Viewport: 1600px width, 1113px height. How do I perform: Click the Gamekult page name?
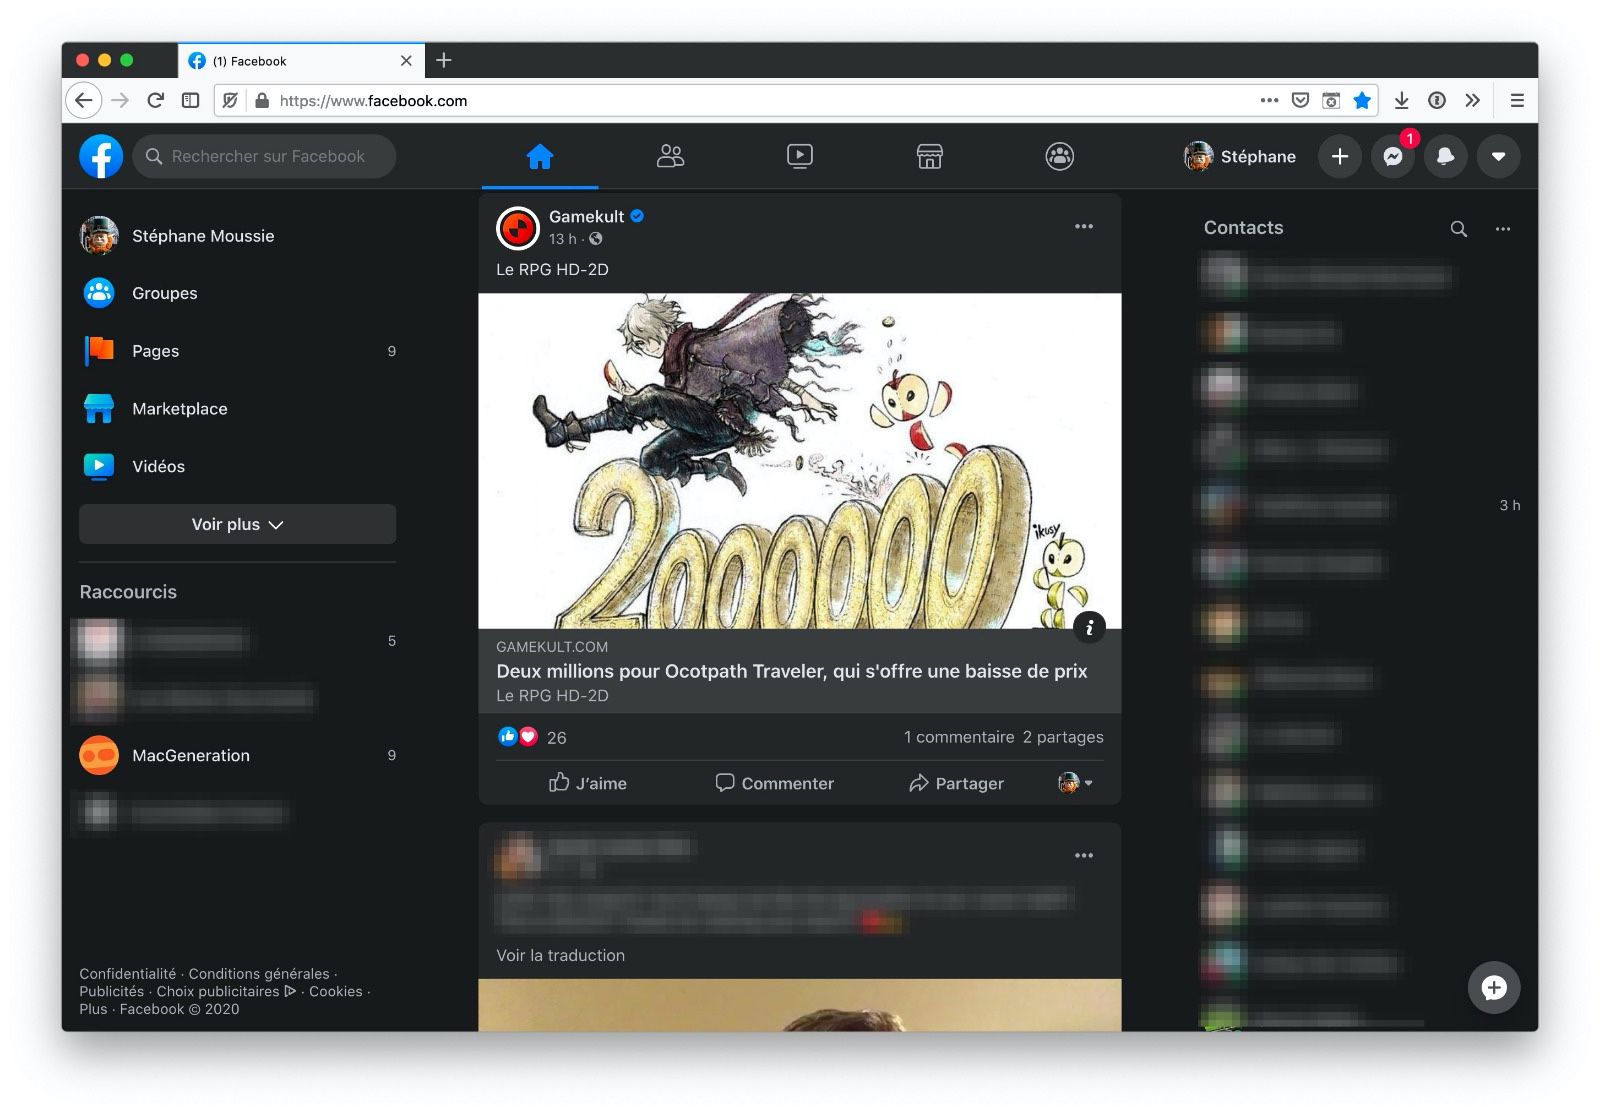click(586, 216)
